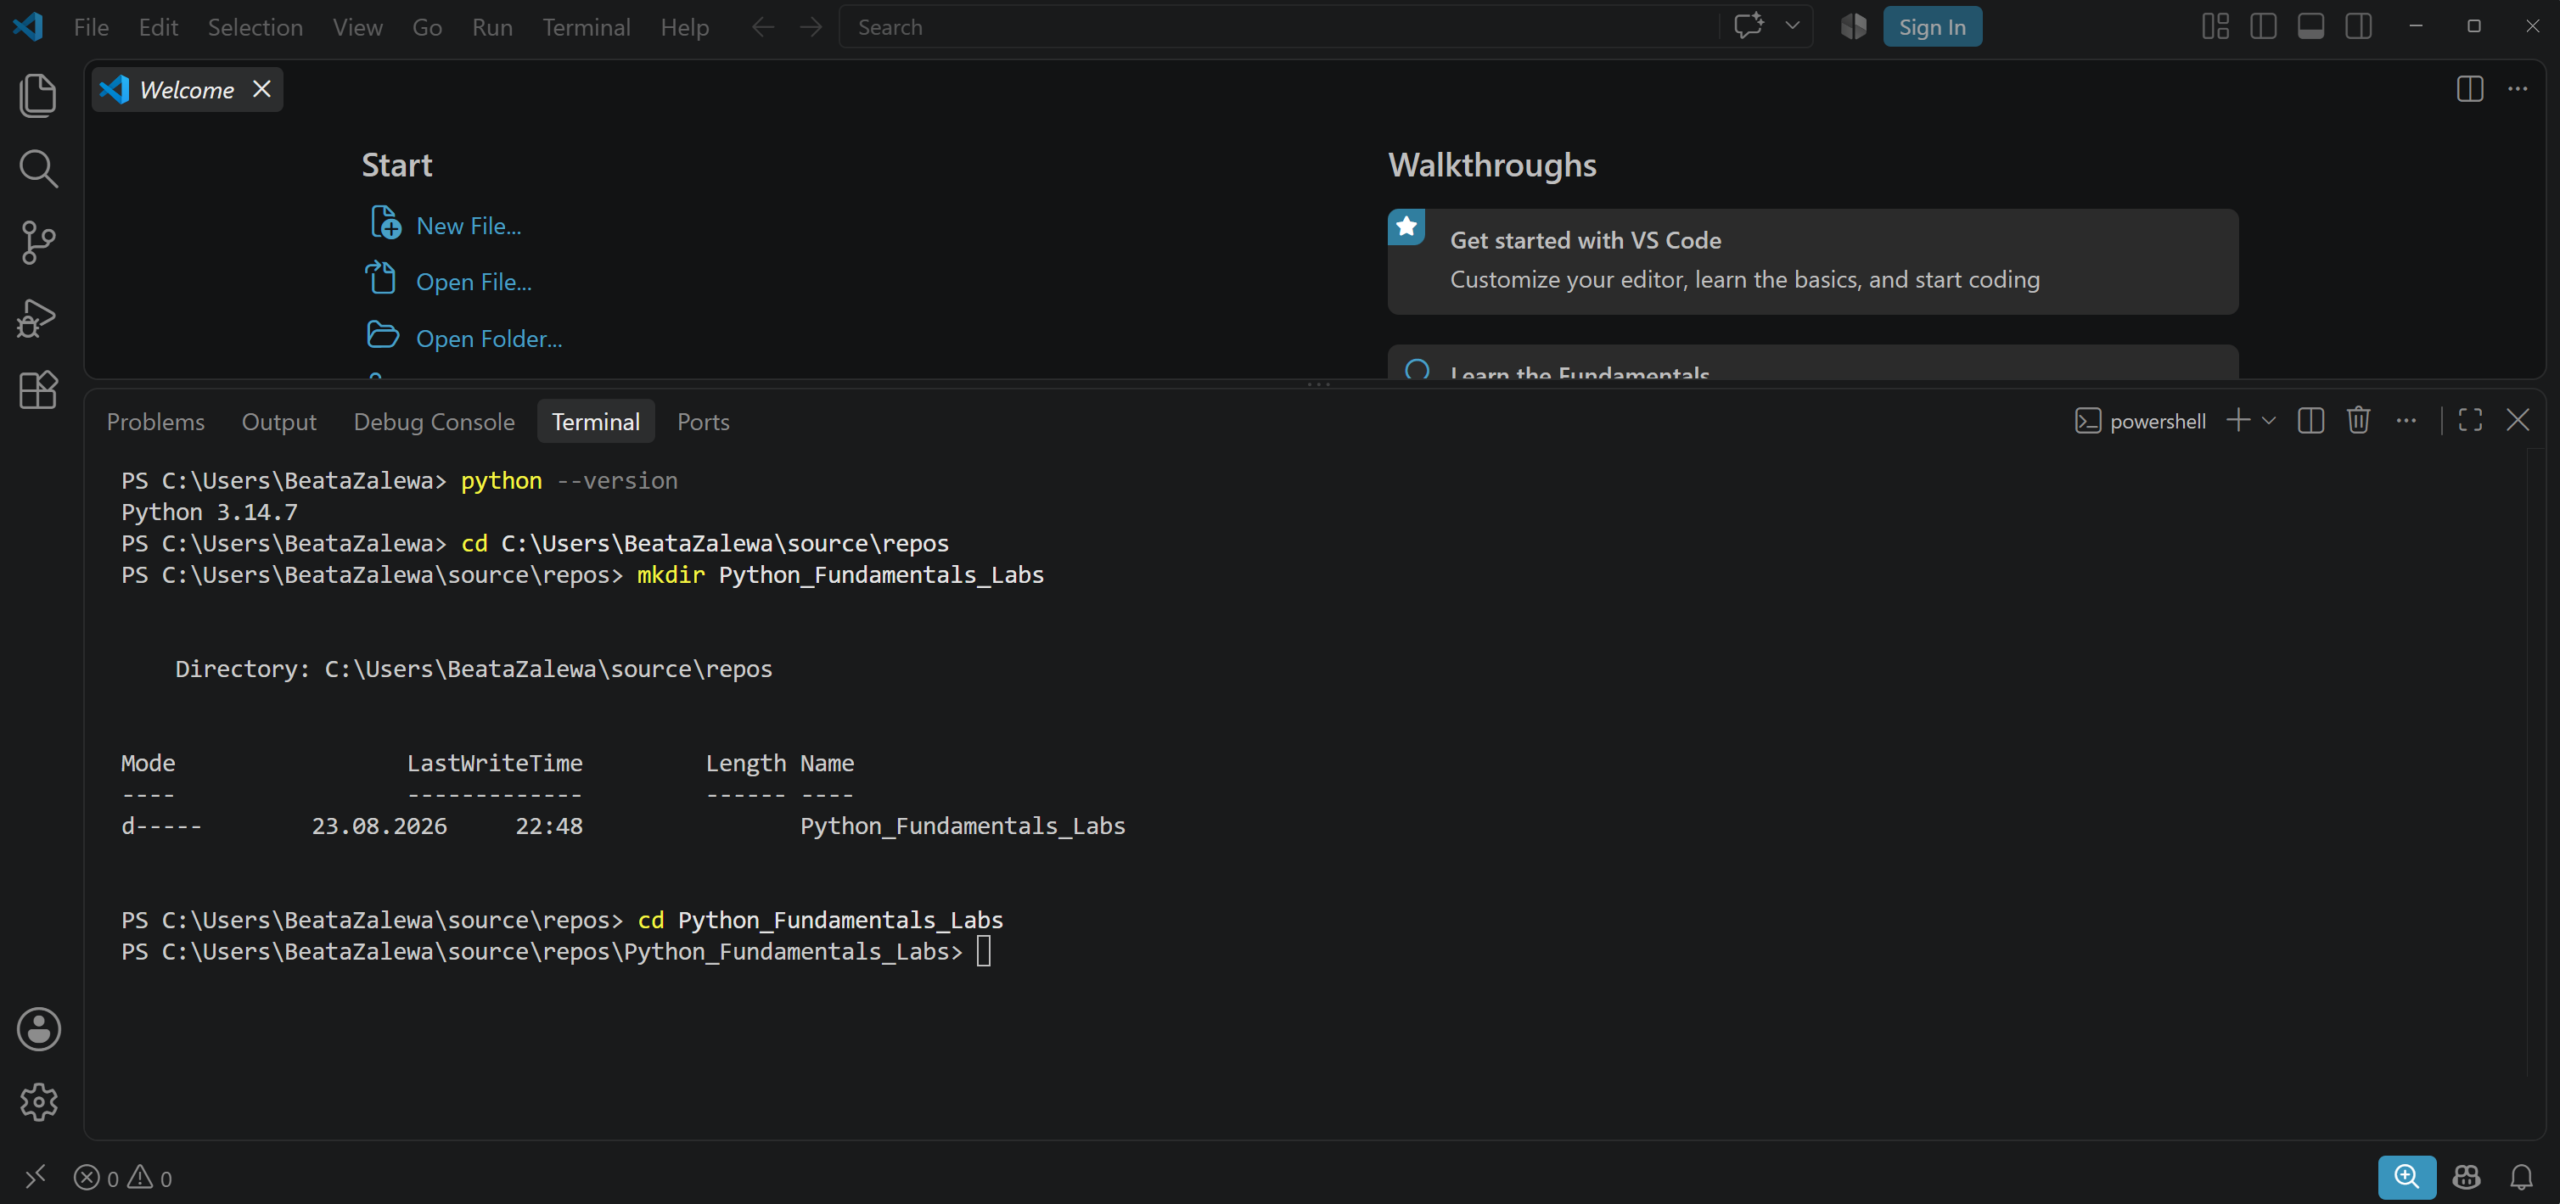Toggle Panel visibility in title bar
This screenshot has height=1204, width=2560.
pyautogui.click(x=2311, y=26)
